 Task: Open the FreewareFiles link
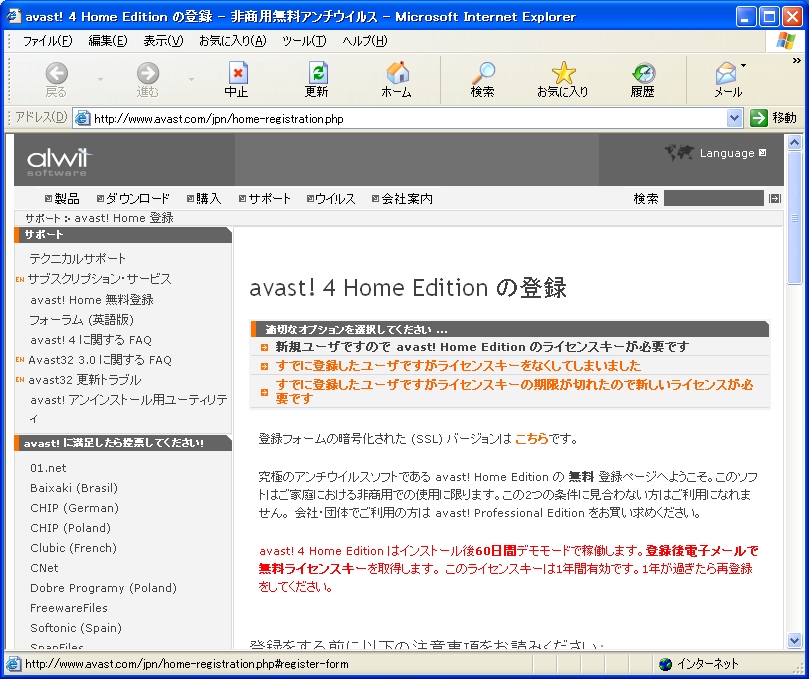click(69, 608)
